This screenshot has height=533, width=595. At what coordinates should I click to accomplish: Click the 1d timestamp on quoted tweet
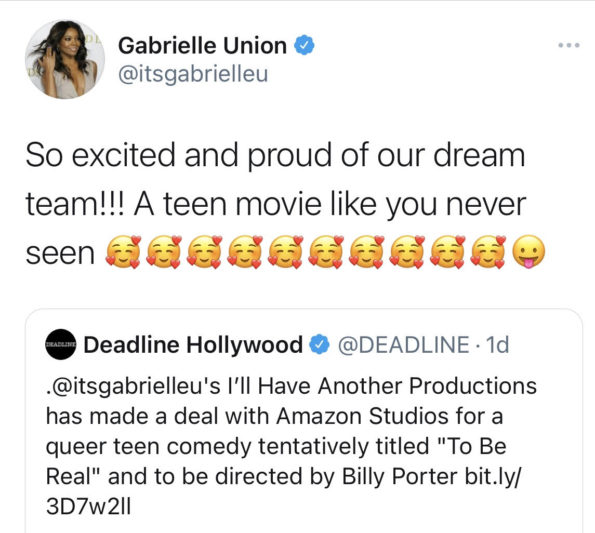pyautogui.click(x=497, y=344)
